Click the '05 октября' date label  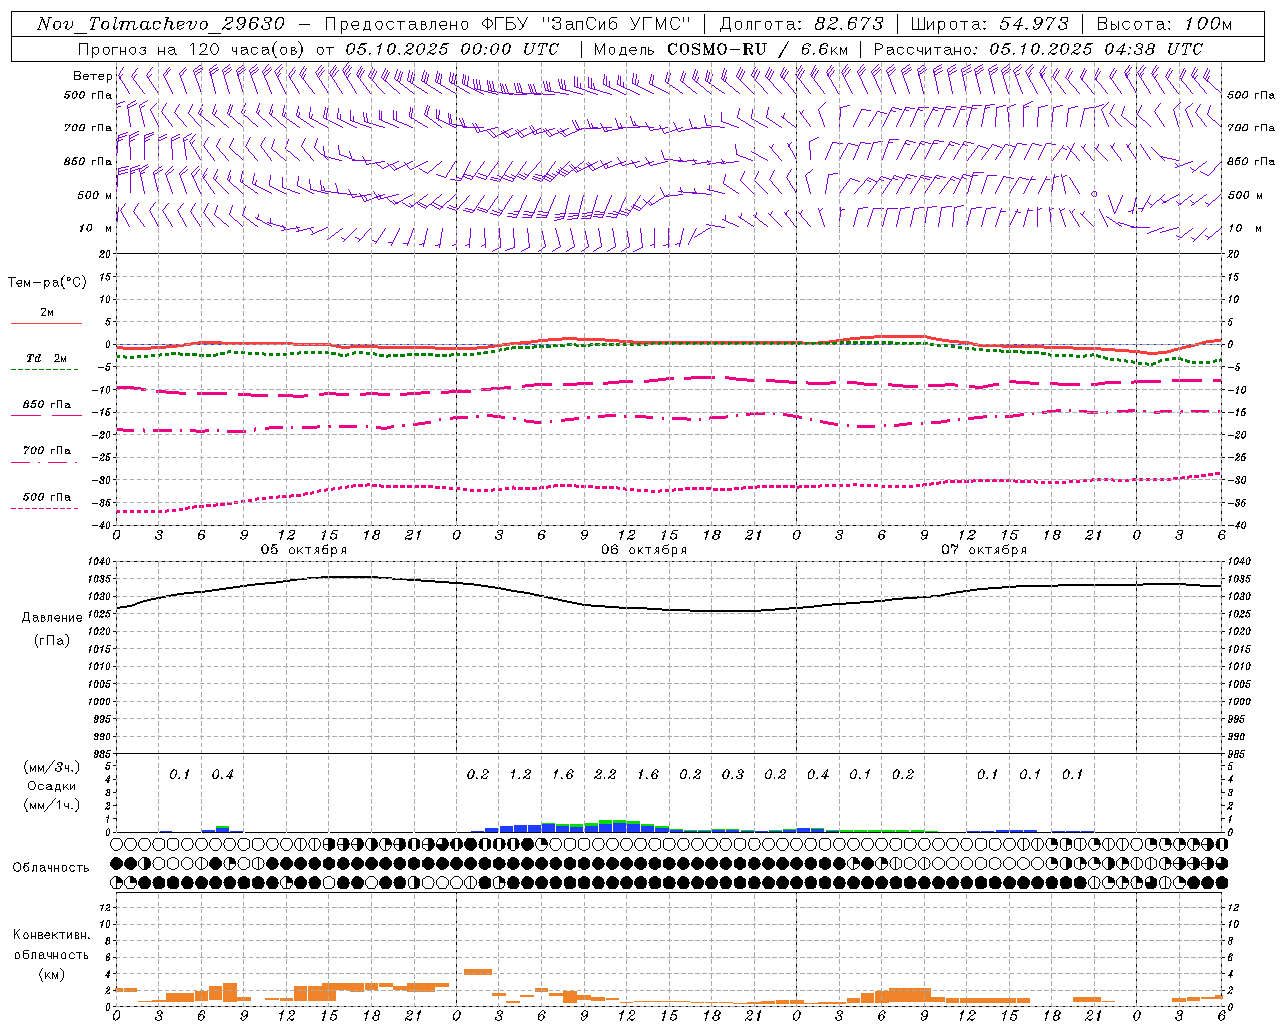304,550
